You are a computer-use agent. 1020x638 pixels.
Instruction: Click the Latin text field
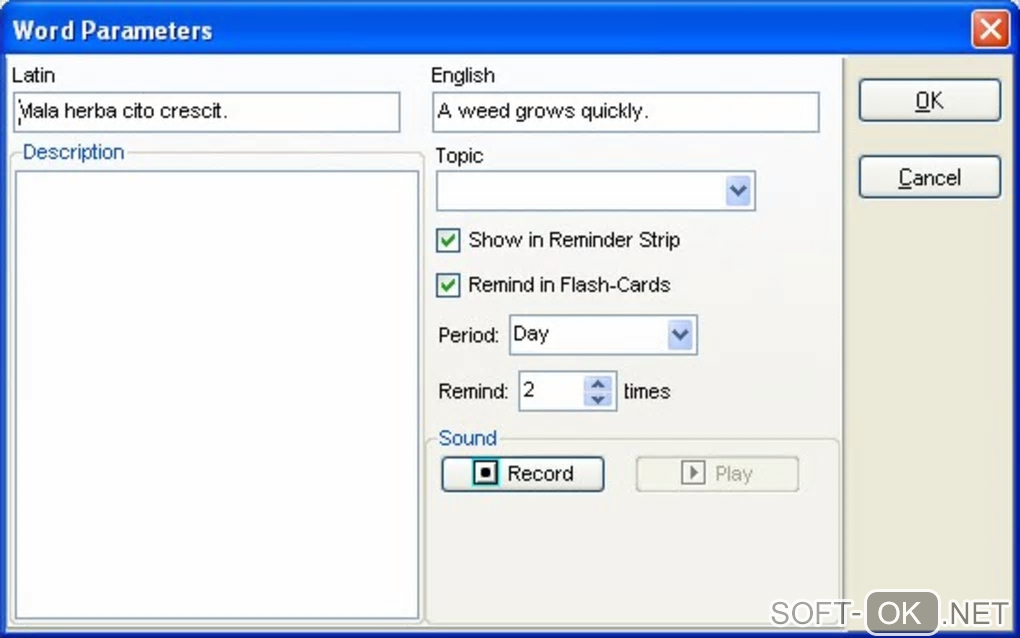208,112
